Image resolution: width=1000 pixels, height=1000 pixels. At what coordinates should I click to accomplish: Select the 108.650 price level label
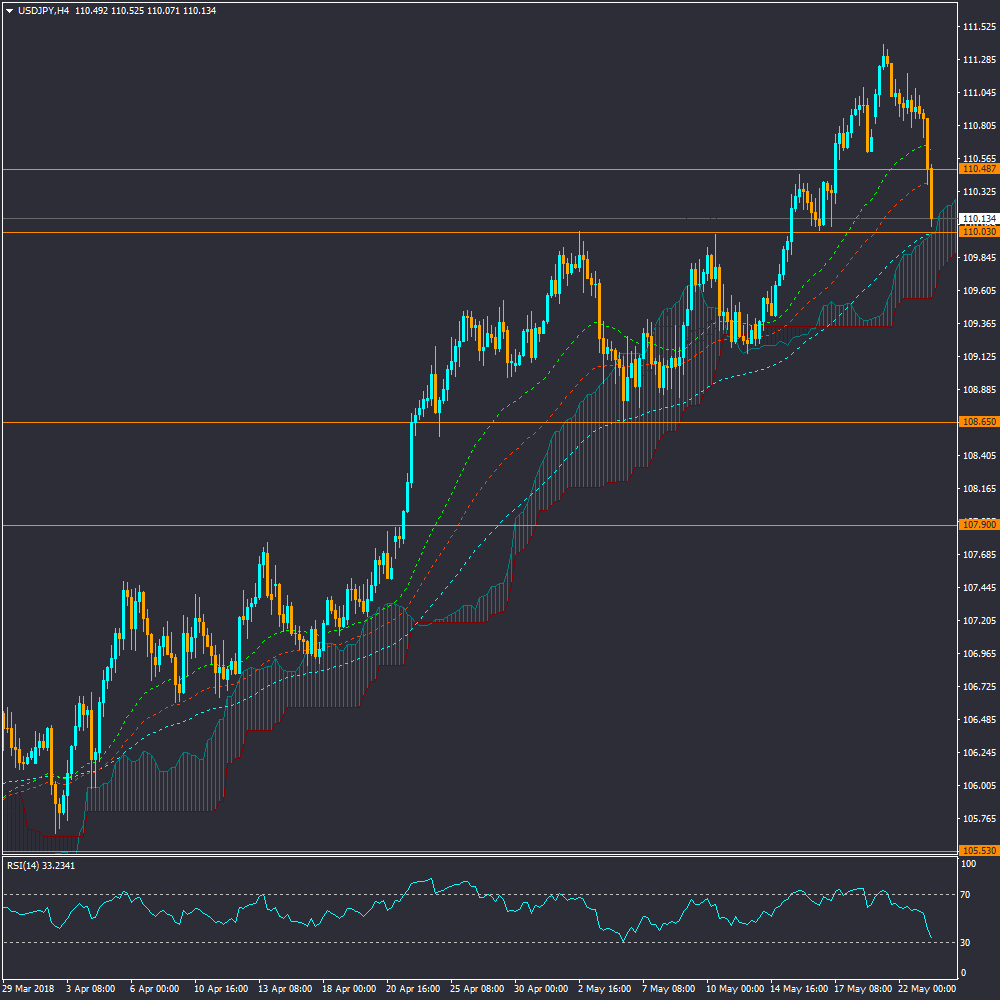(x=978, y=423)
